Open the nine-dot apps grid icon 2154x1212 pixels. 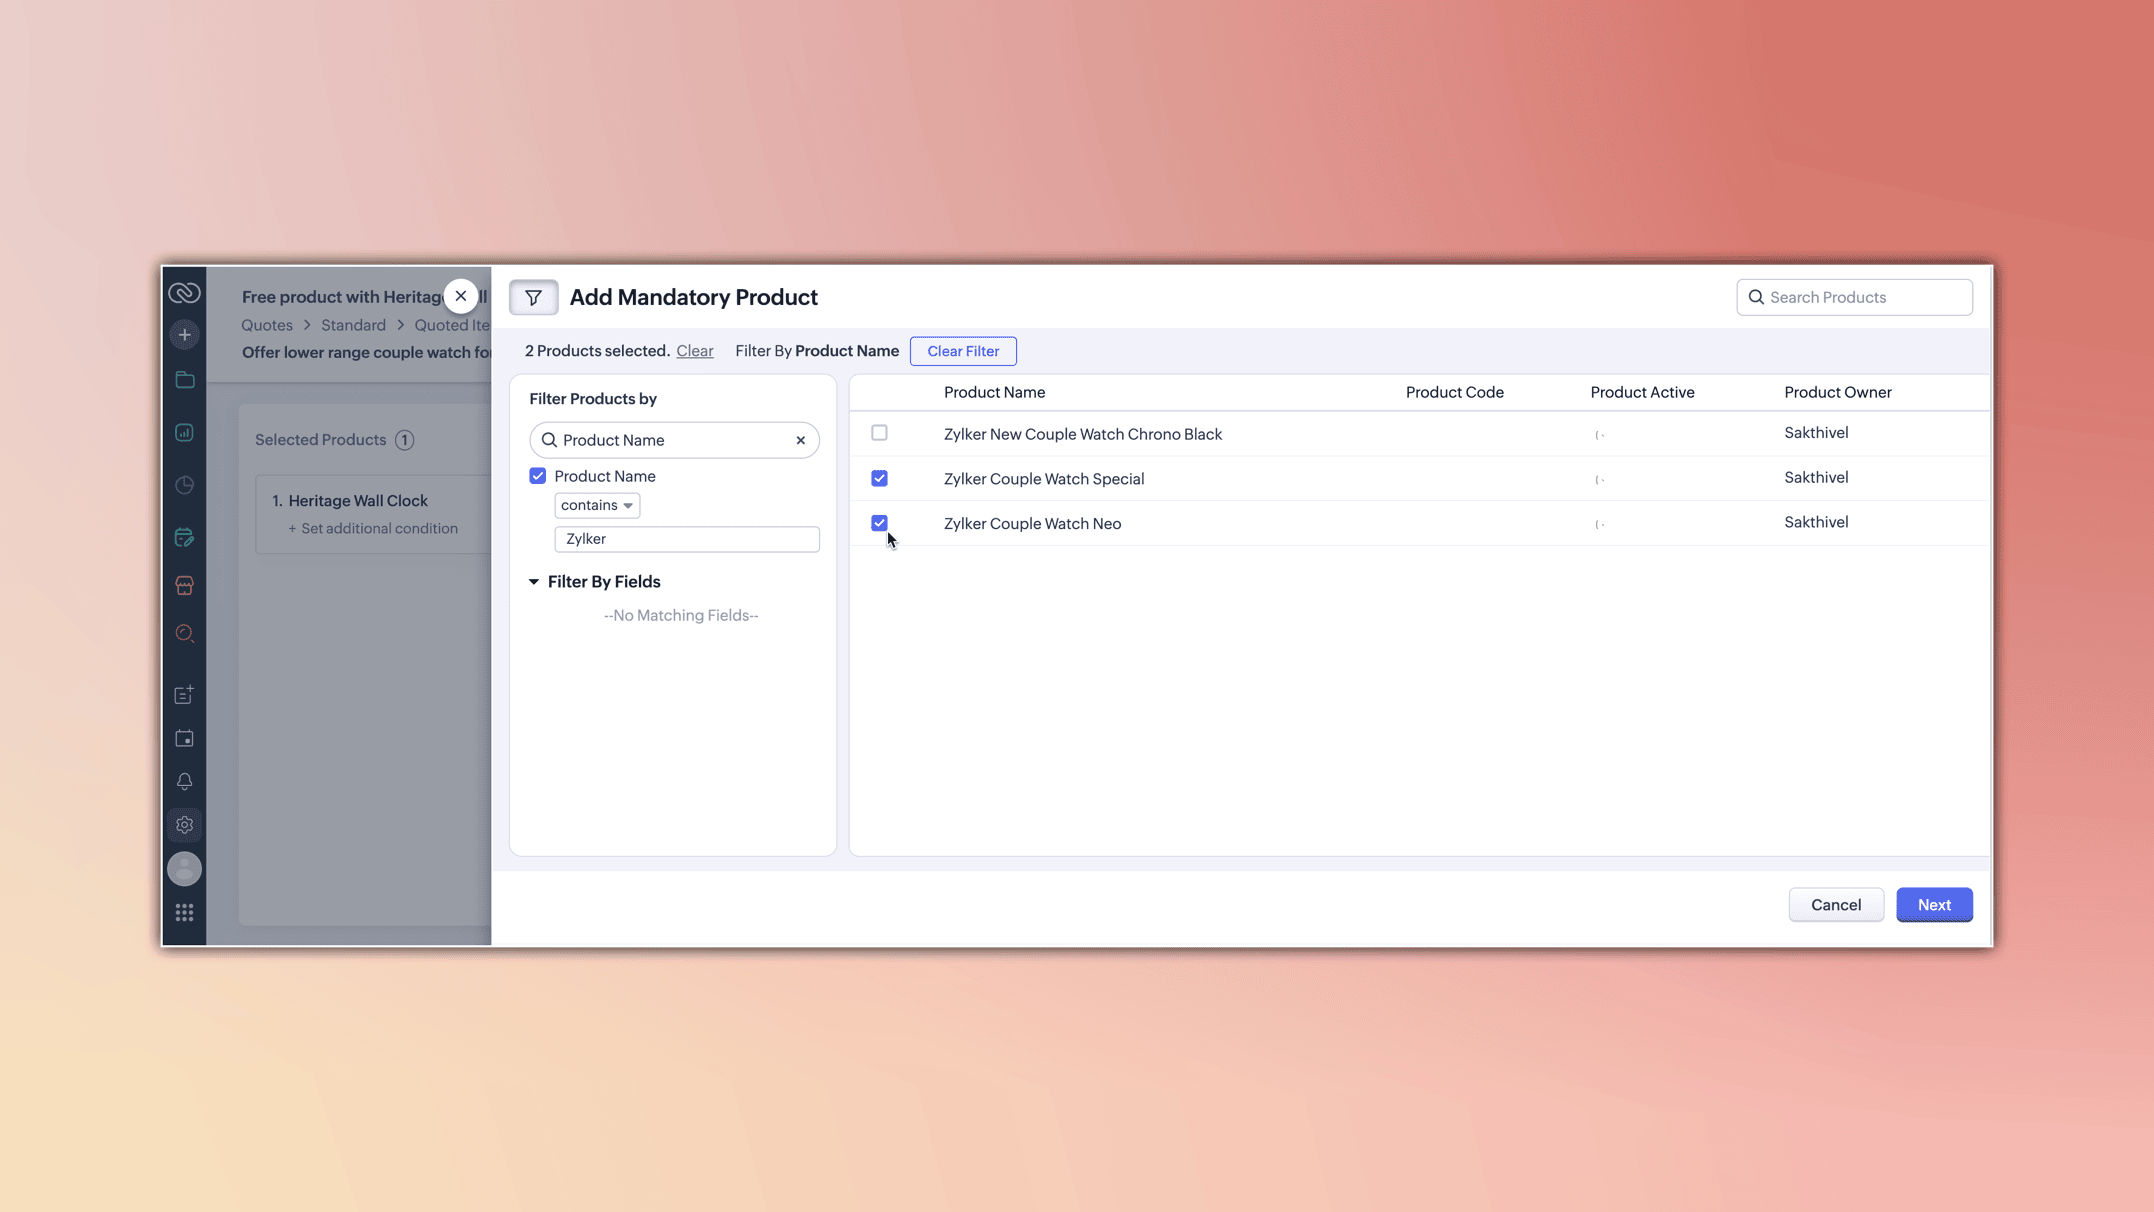pyautogui.click(x=184, y=912)
